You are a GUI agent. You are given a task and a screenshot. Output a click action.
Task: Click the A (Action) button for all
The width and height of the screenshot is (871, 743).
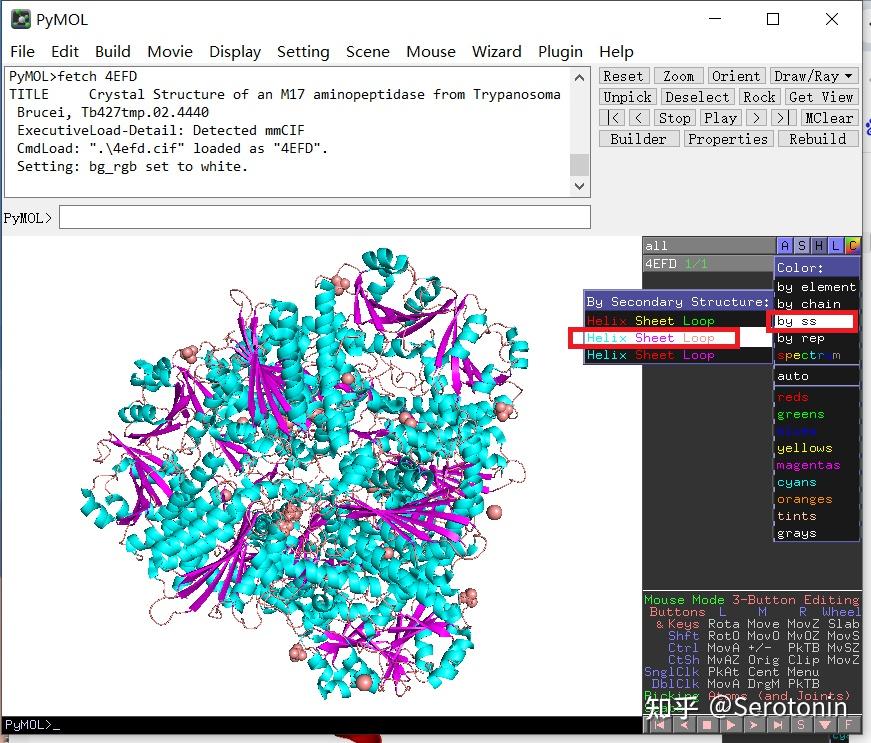784,245
